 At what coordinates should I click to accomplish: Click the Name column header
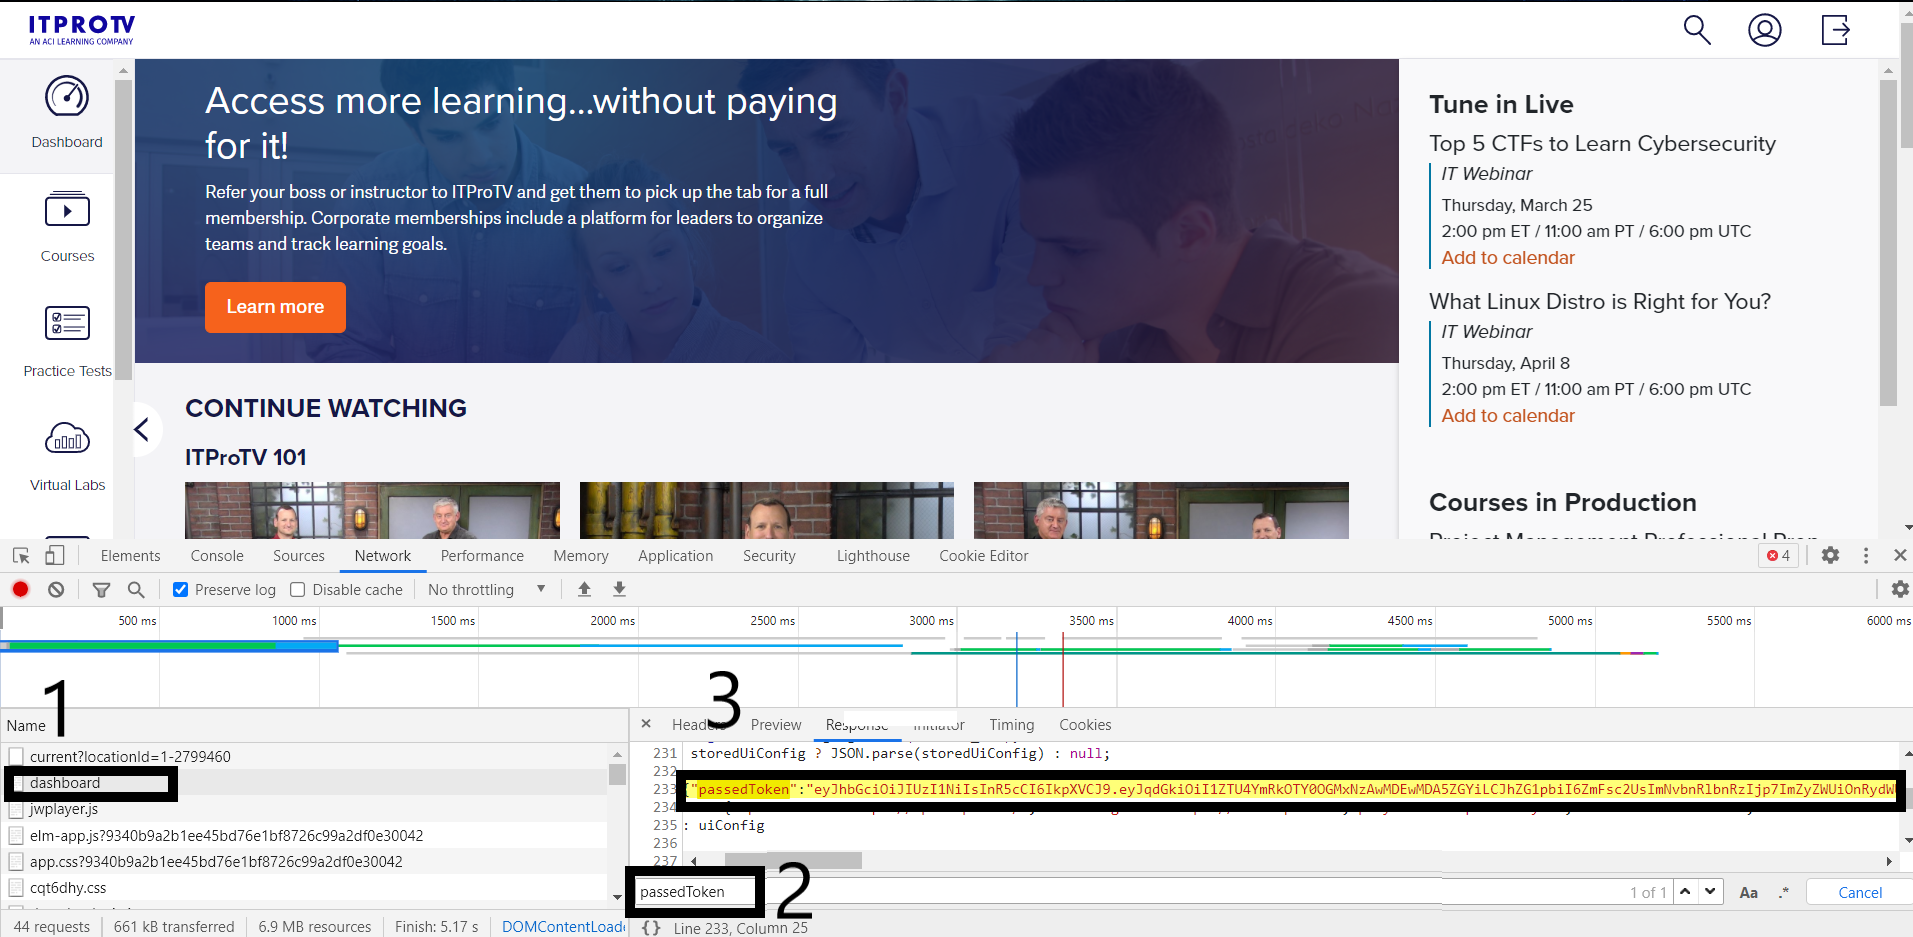313,726
